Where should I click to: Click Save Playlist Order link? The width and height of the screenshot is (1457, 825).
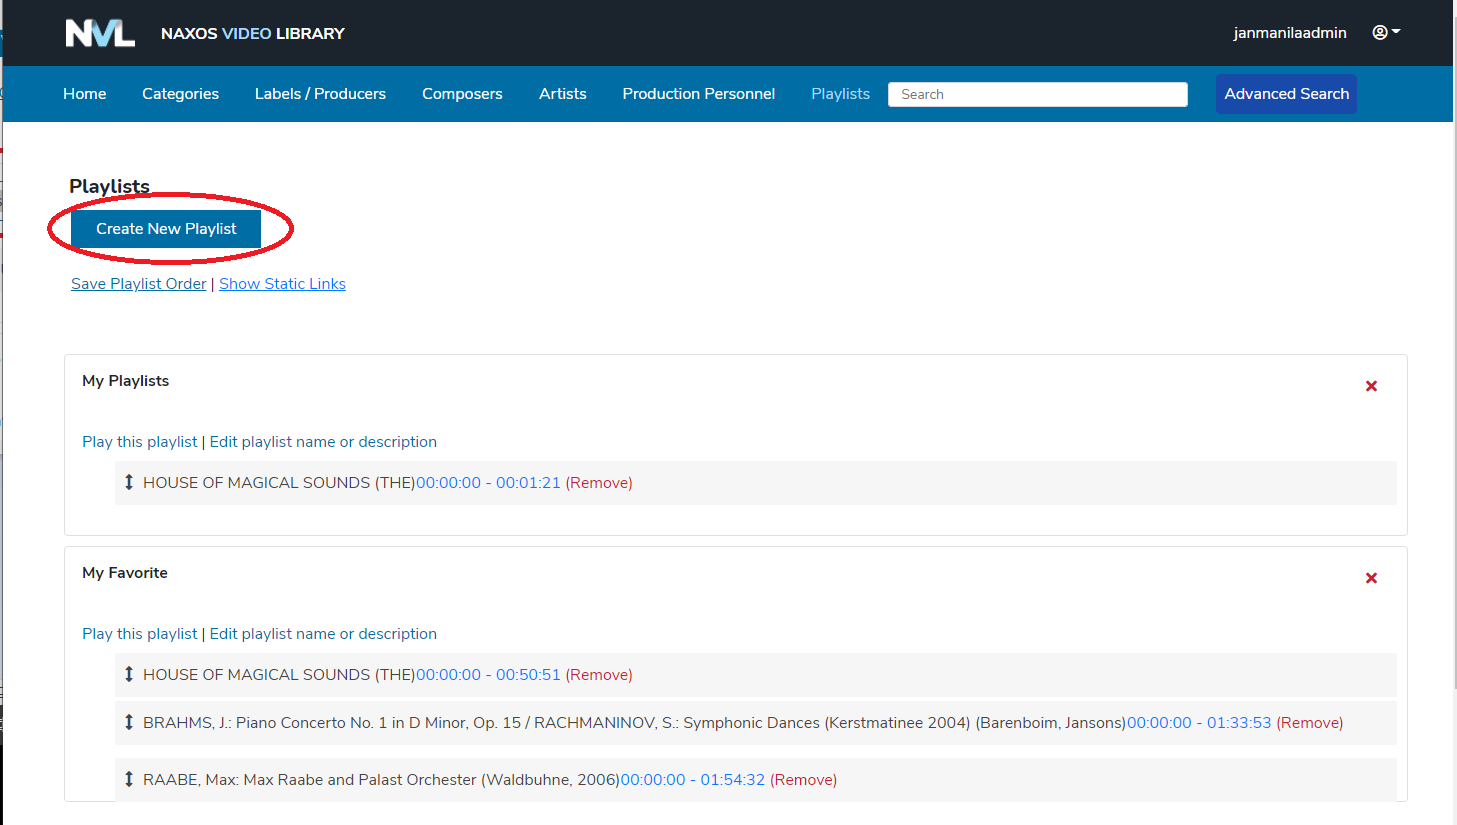tap(139, 284)
